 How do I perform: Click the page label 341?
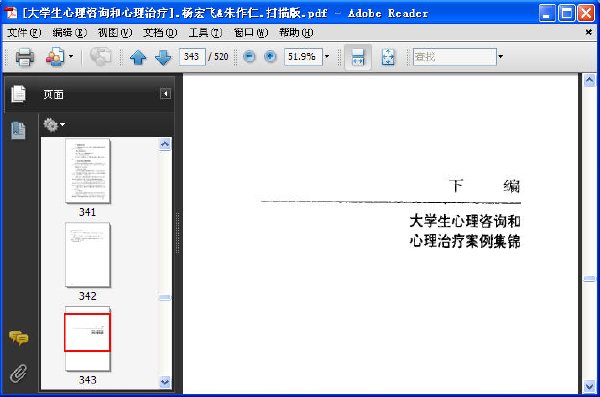(88, 212)
